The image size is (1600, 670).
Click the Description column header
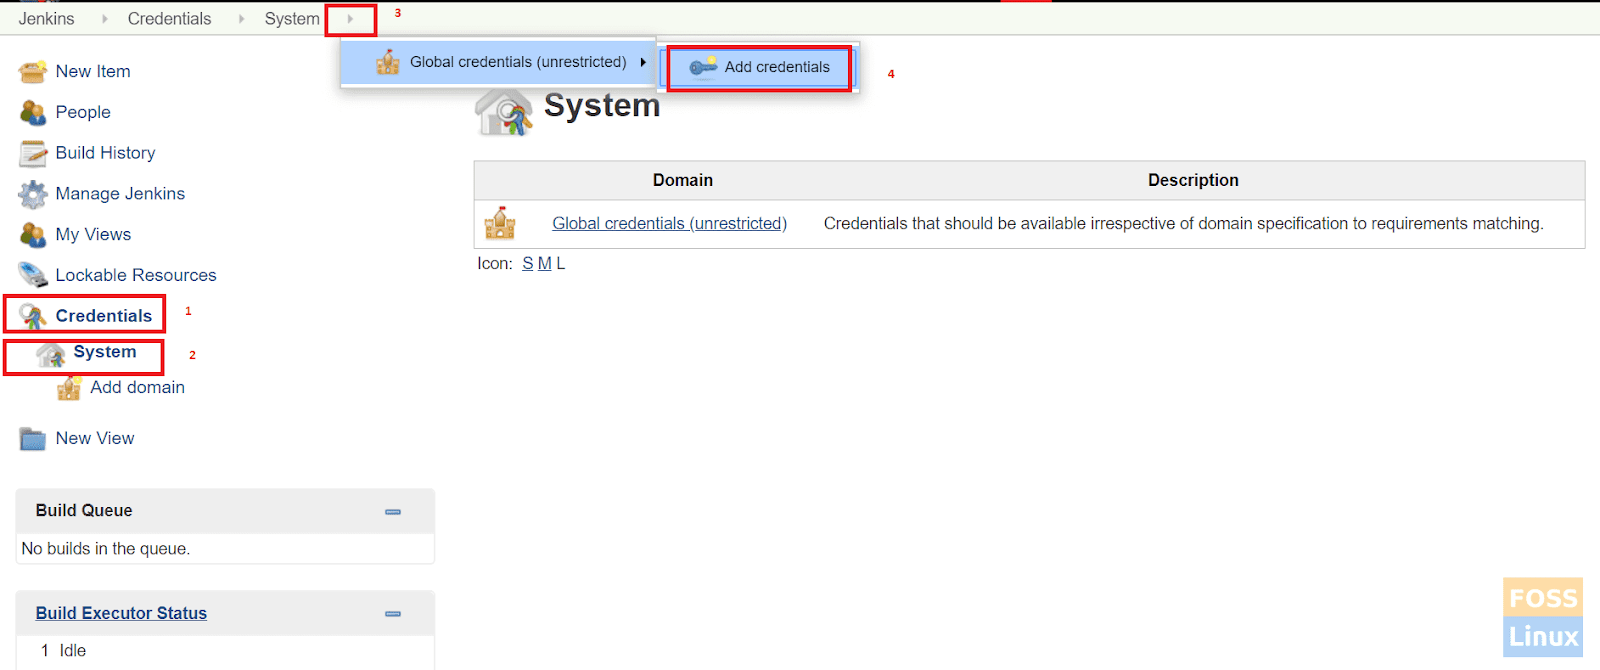[x=1193, y=181]
